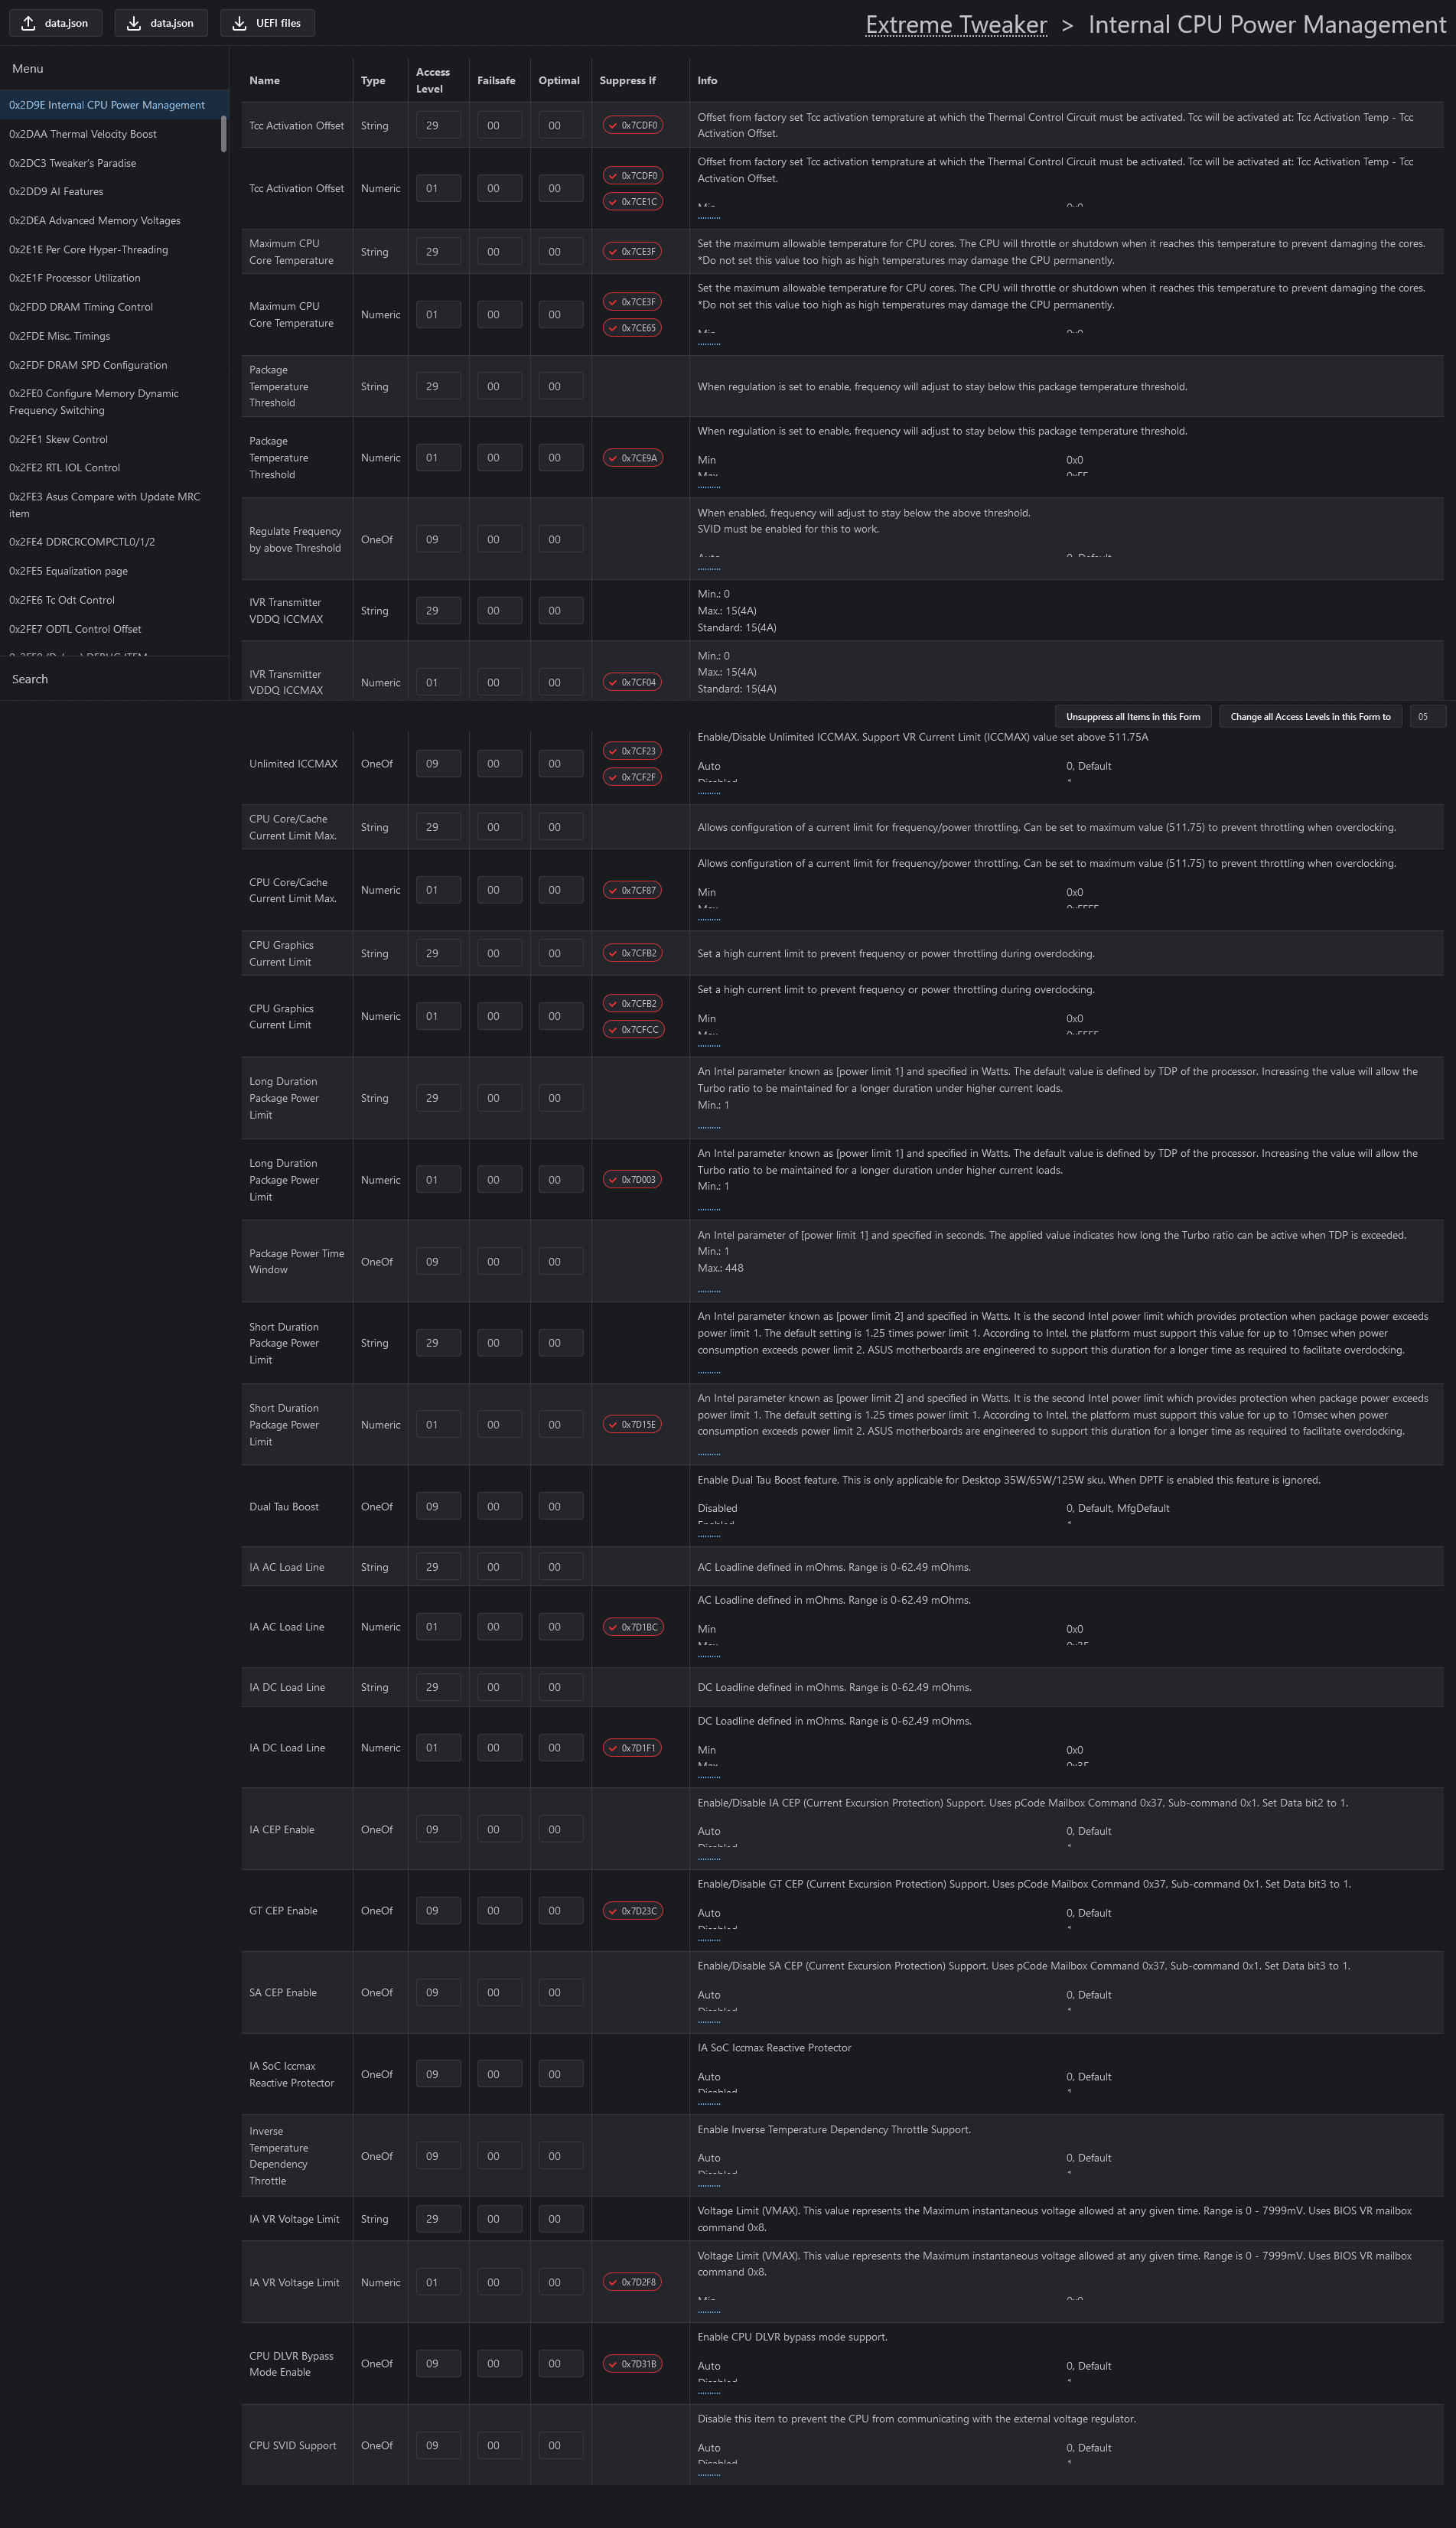The image size is (1456, 2528).
Task: Expand GT CEP Enable info options
Action: (709, 1939)
